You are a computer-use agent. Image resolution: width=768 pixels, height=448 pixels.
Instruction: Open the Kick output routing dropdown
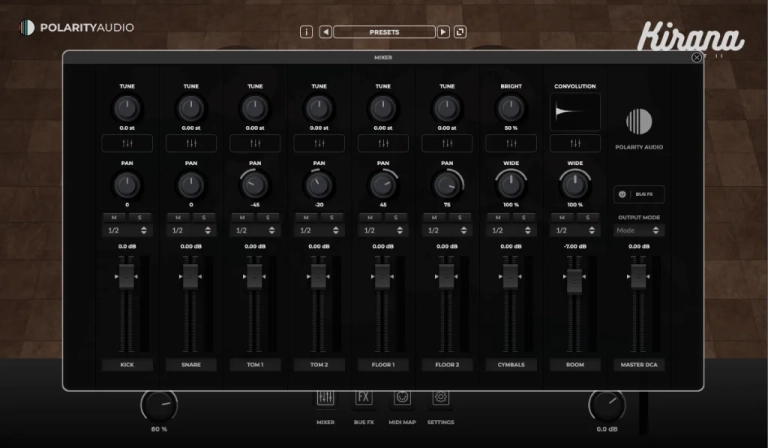(127, 230)
